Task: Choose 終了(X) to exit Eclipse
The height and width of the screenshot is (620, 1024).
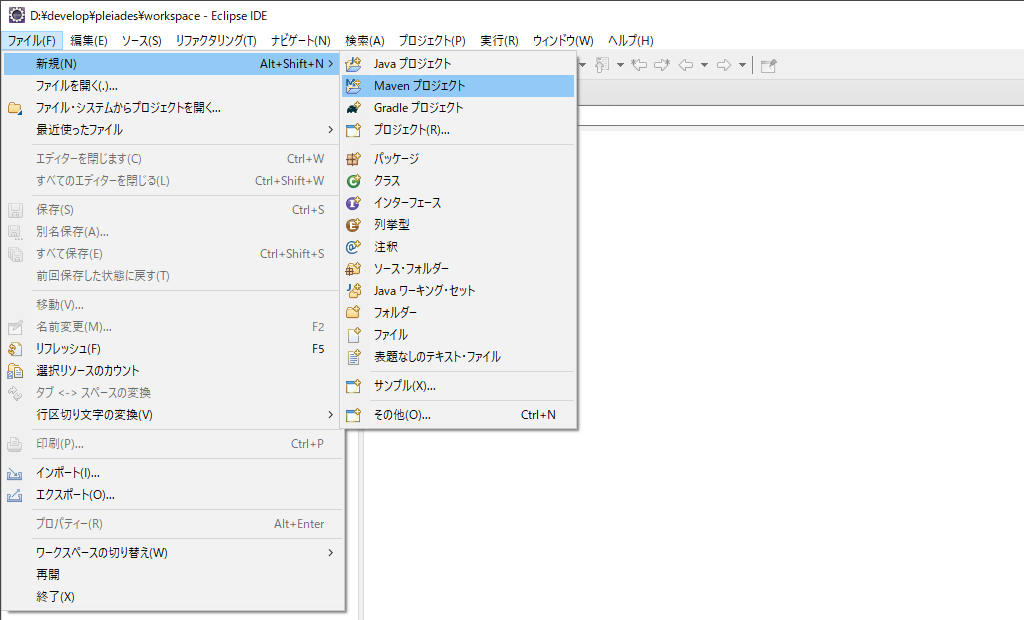Action: point(173,596)
